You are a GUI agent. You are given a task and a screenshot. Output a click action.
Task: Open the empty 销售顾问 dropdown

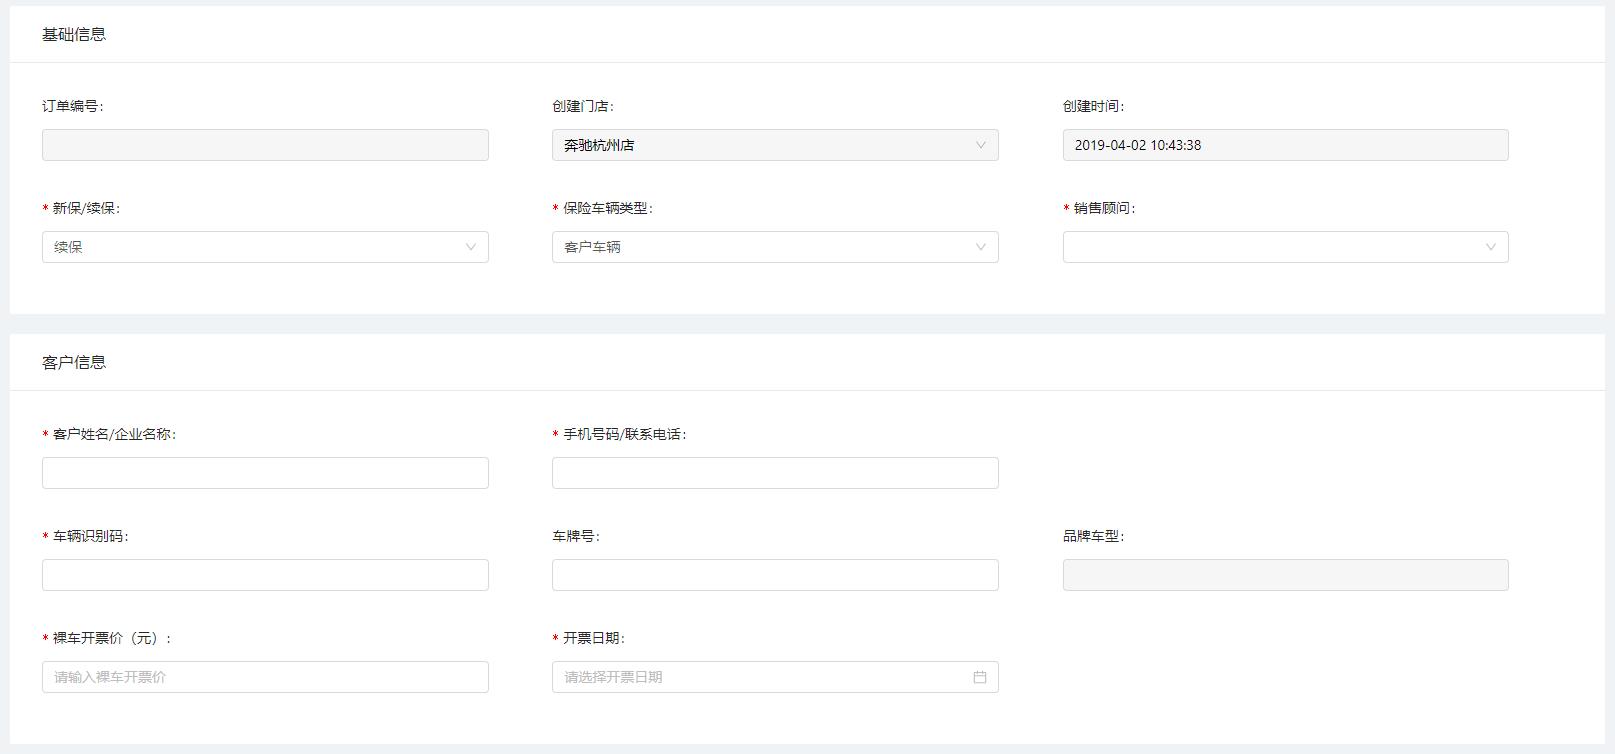point(1285,247)
